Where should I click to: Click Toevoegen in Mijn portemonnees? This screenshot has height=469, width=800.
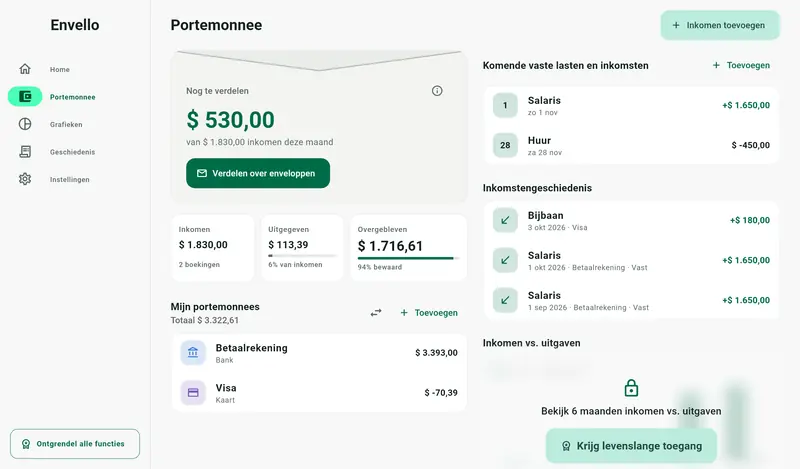429,313
